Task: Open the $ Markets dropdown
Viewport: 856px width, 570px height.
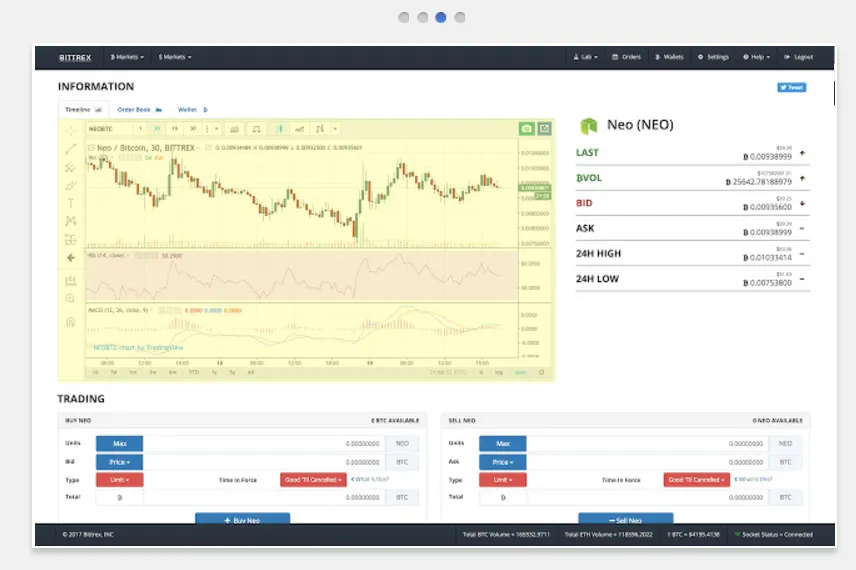Action: coord(175,57)
